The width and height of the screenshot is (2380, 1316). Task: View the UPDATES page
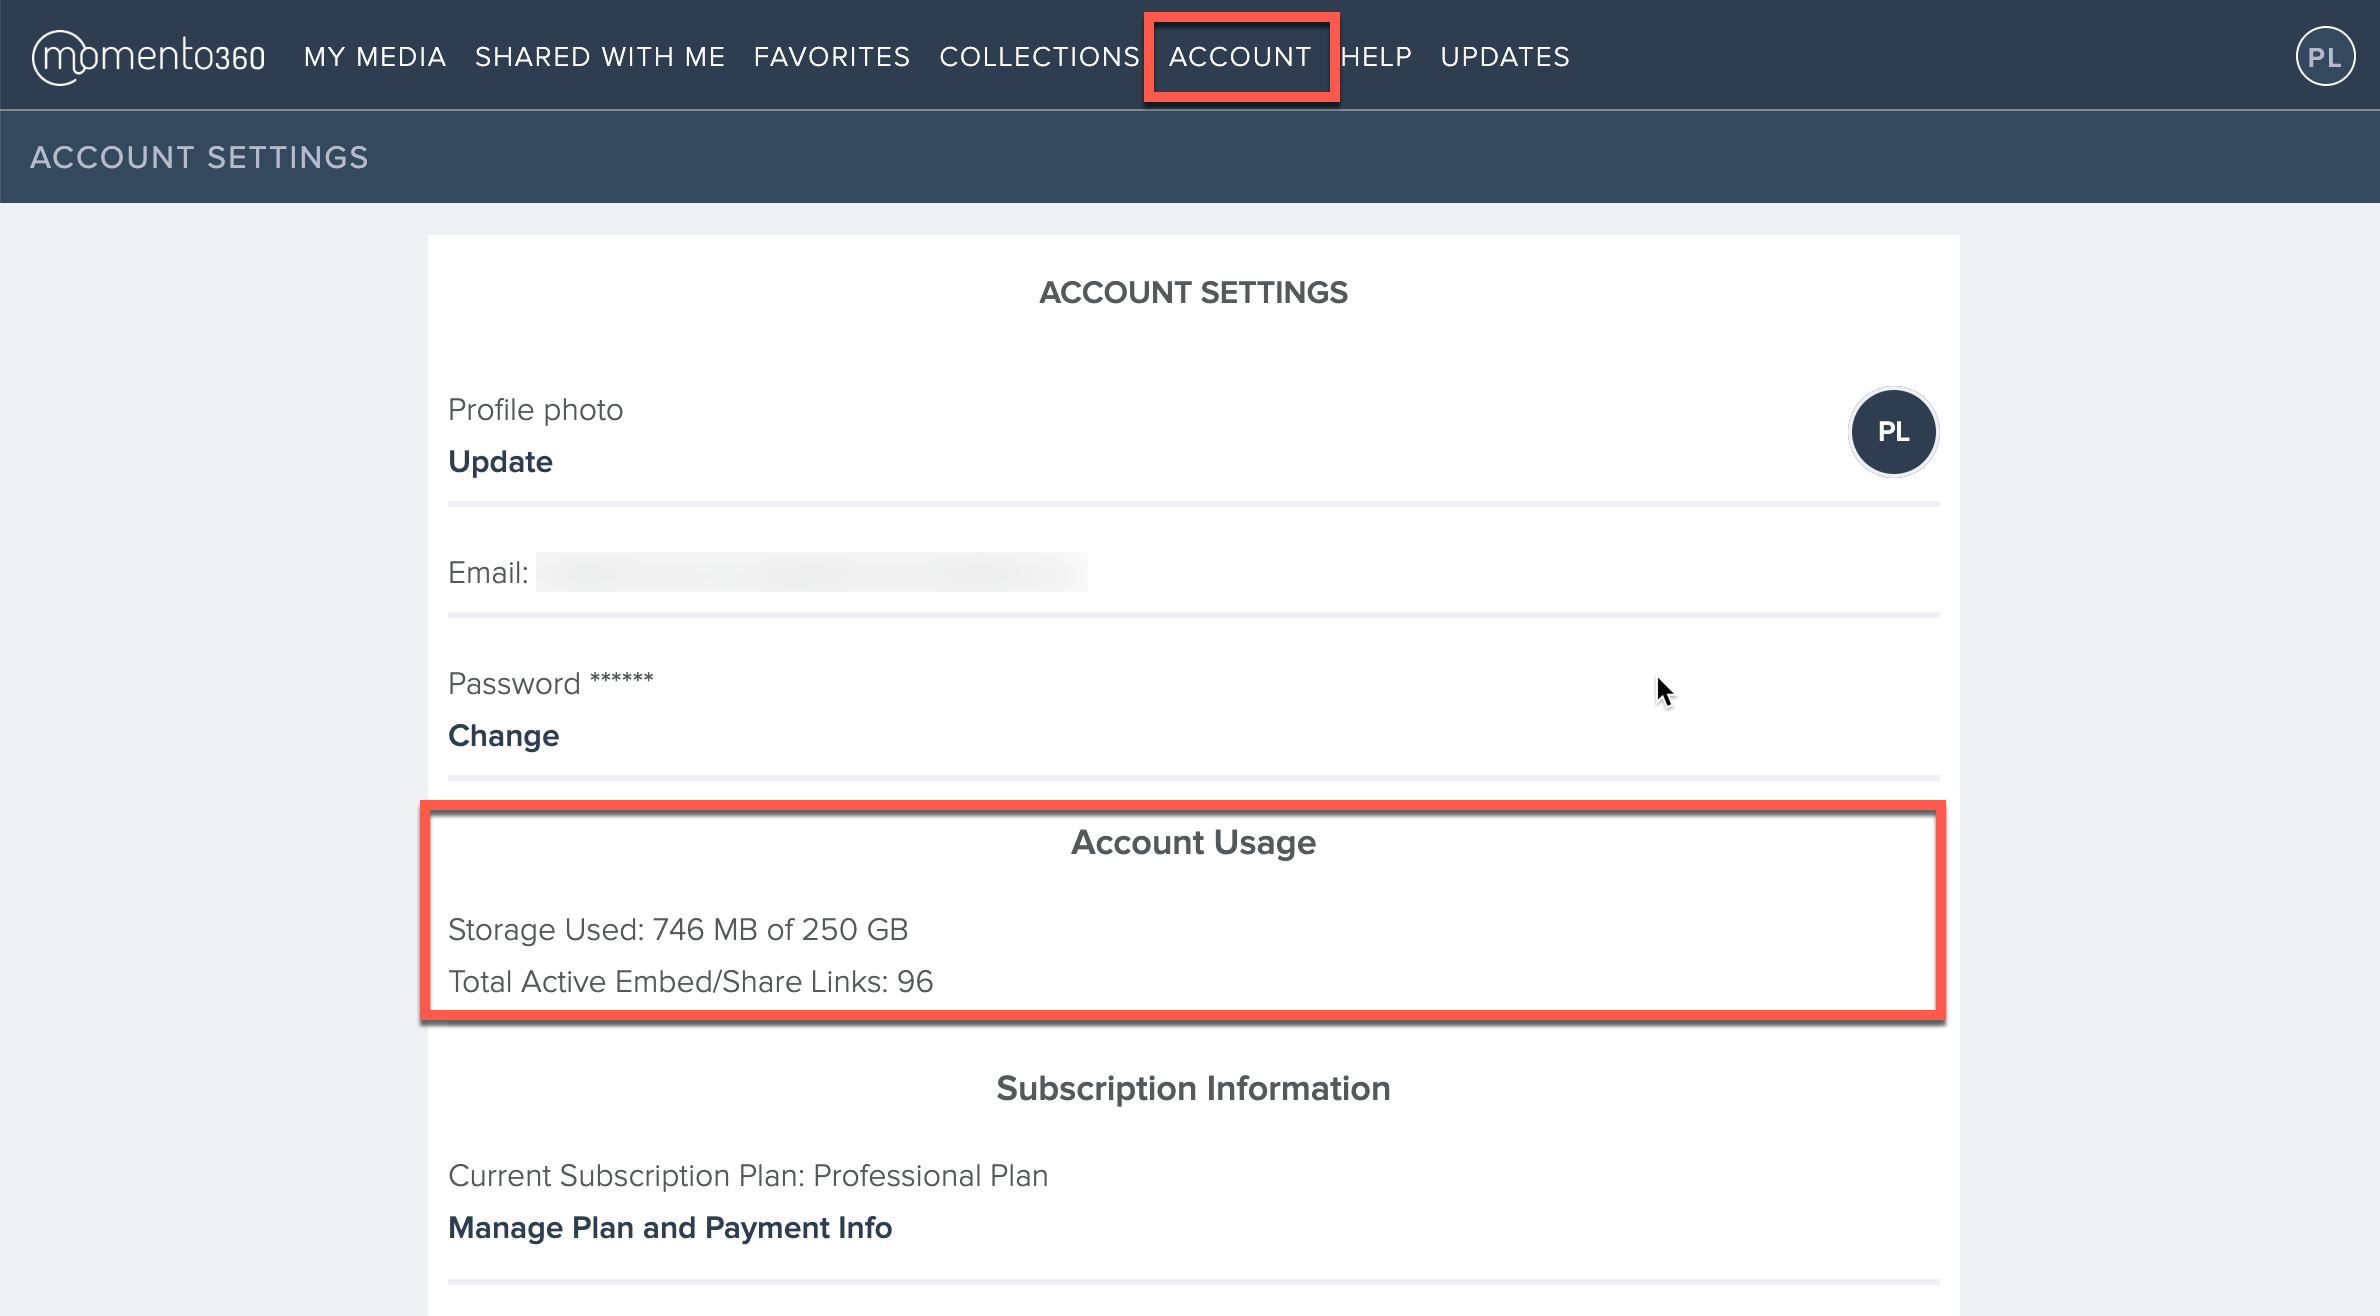(x=1504, y=57)
